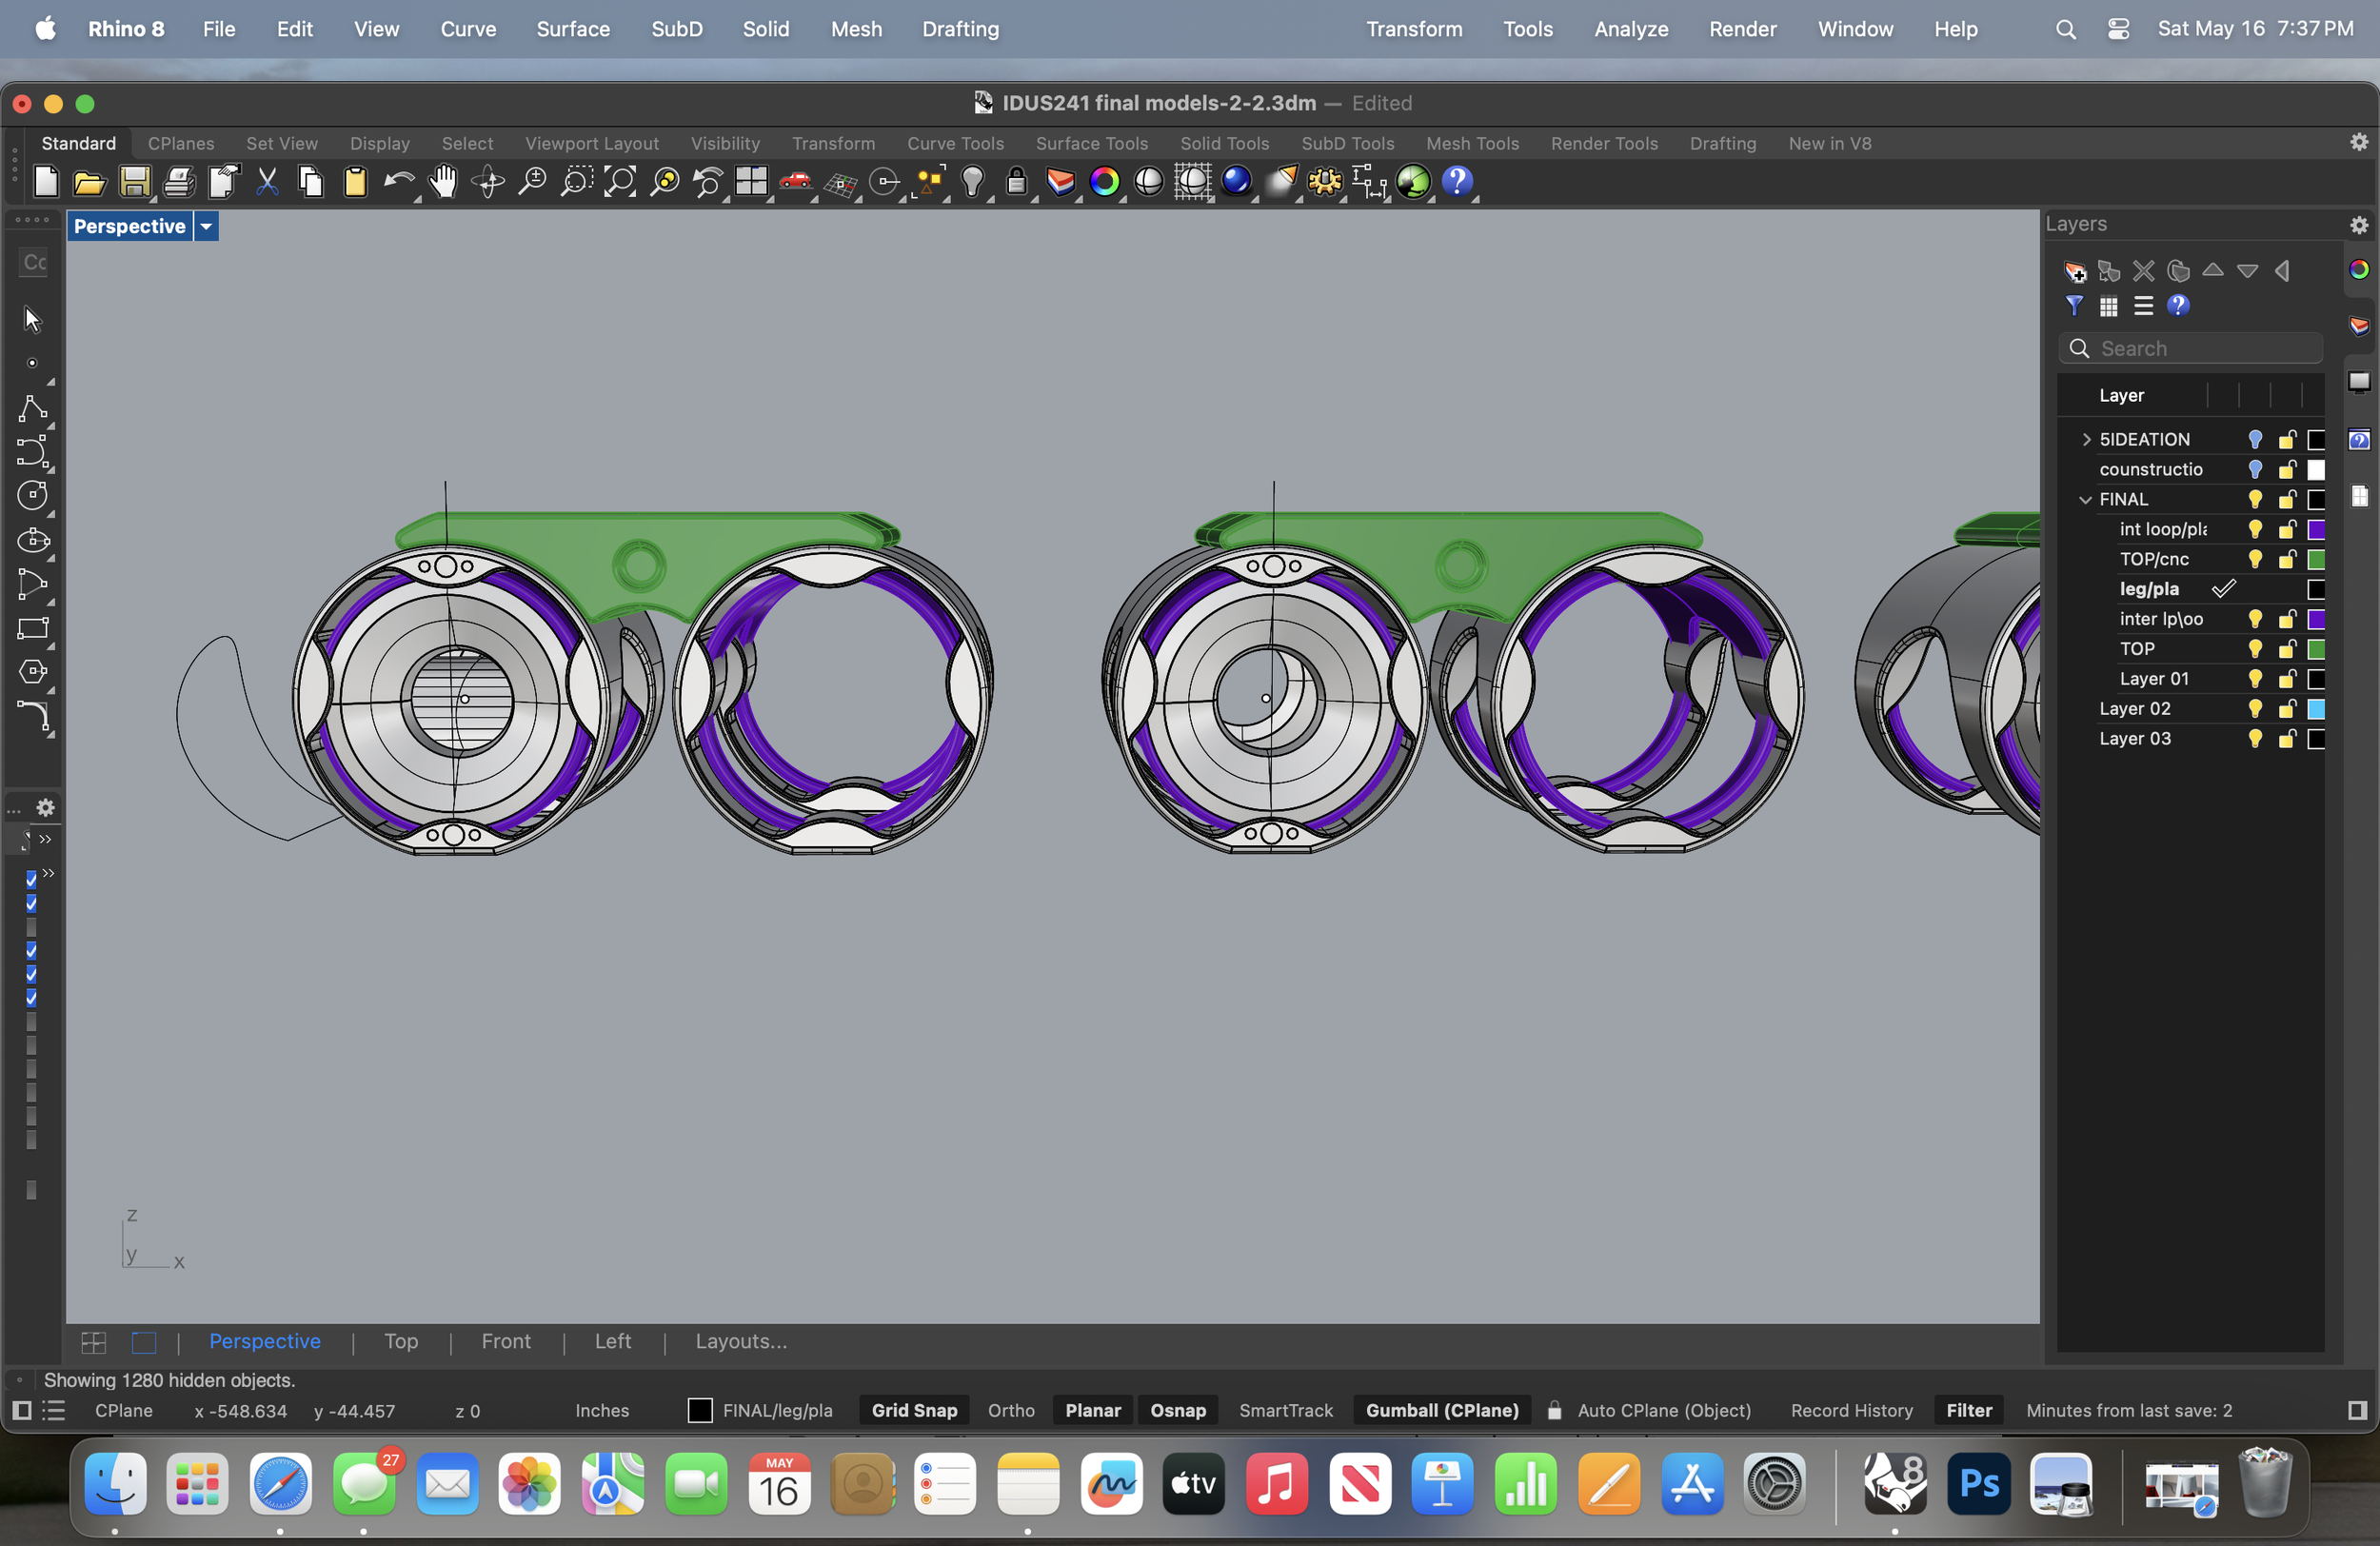Toggle lock icon of FINAL layer

coord(2287,500)
